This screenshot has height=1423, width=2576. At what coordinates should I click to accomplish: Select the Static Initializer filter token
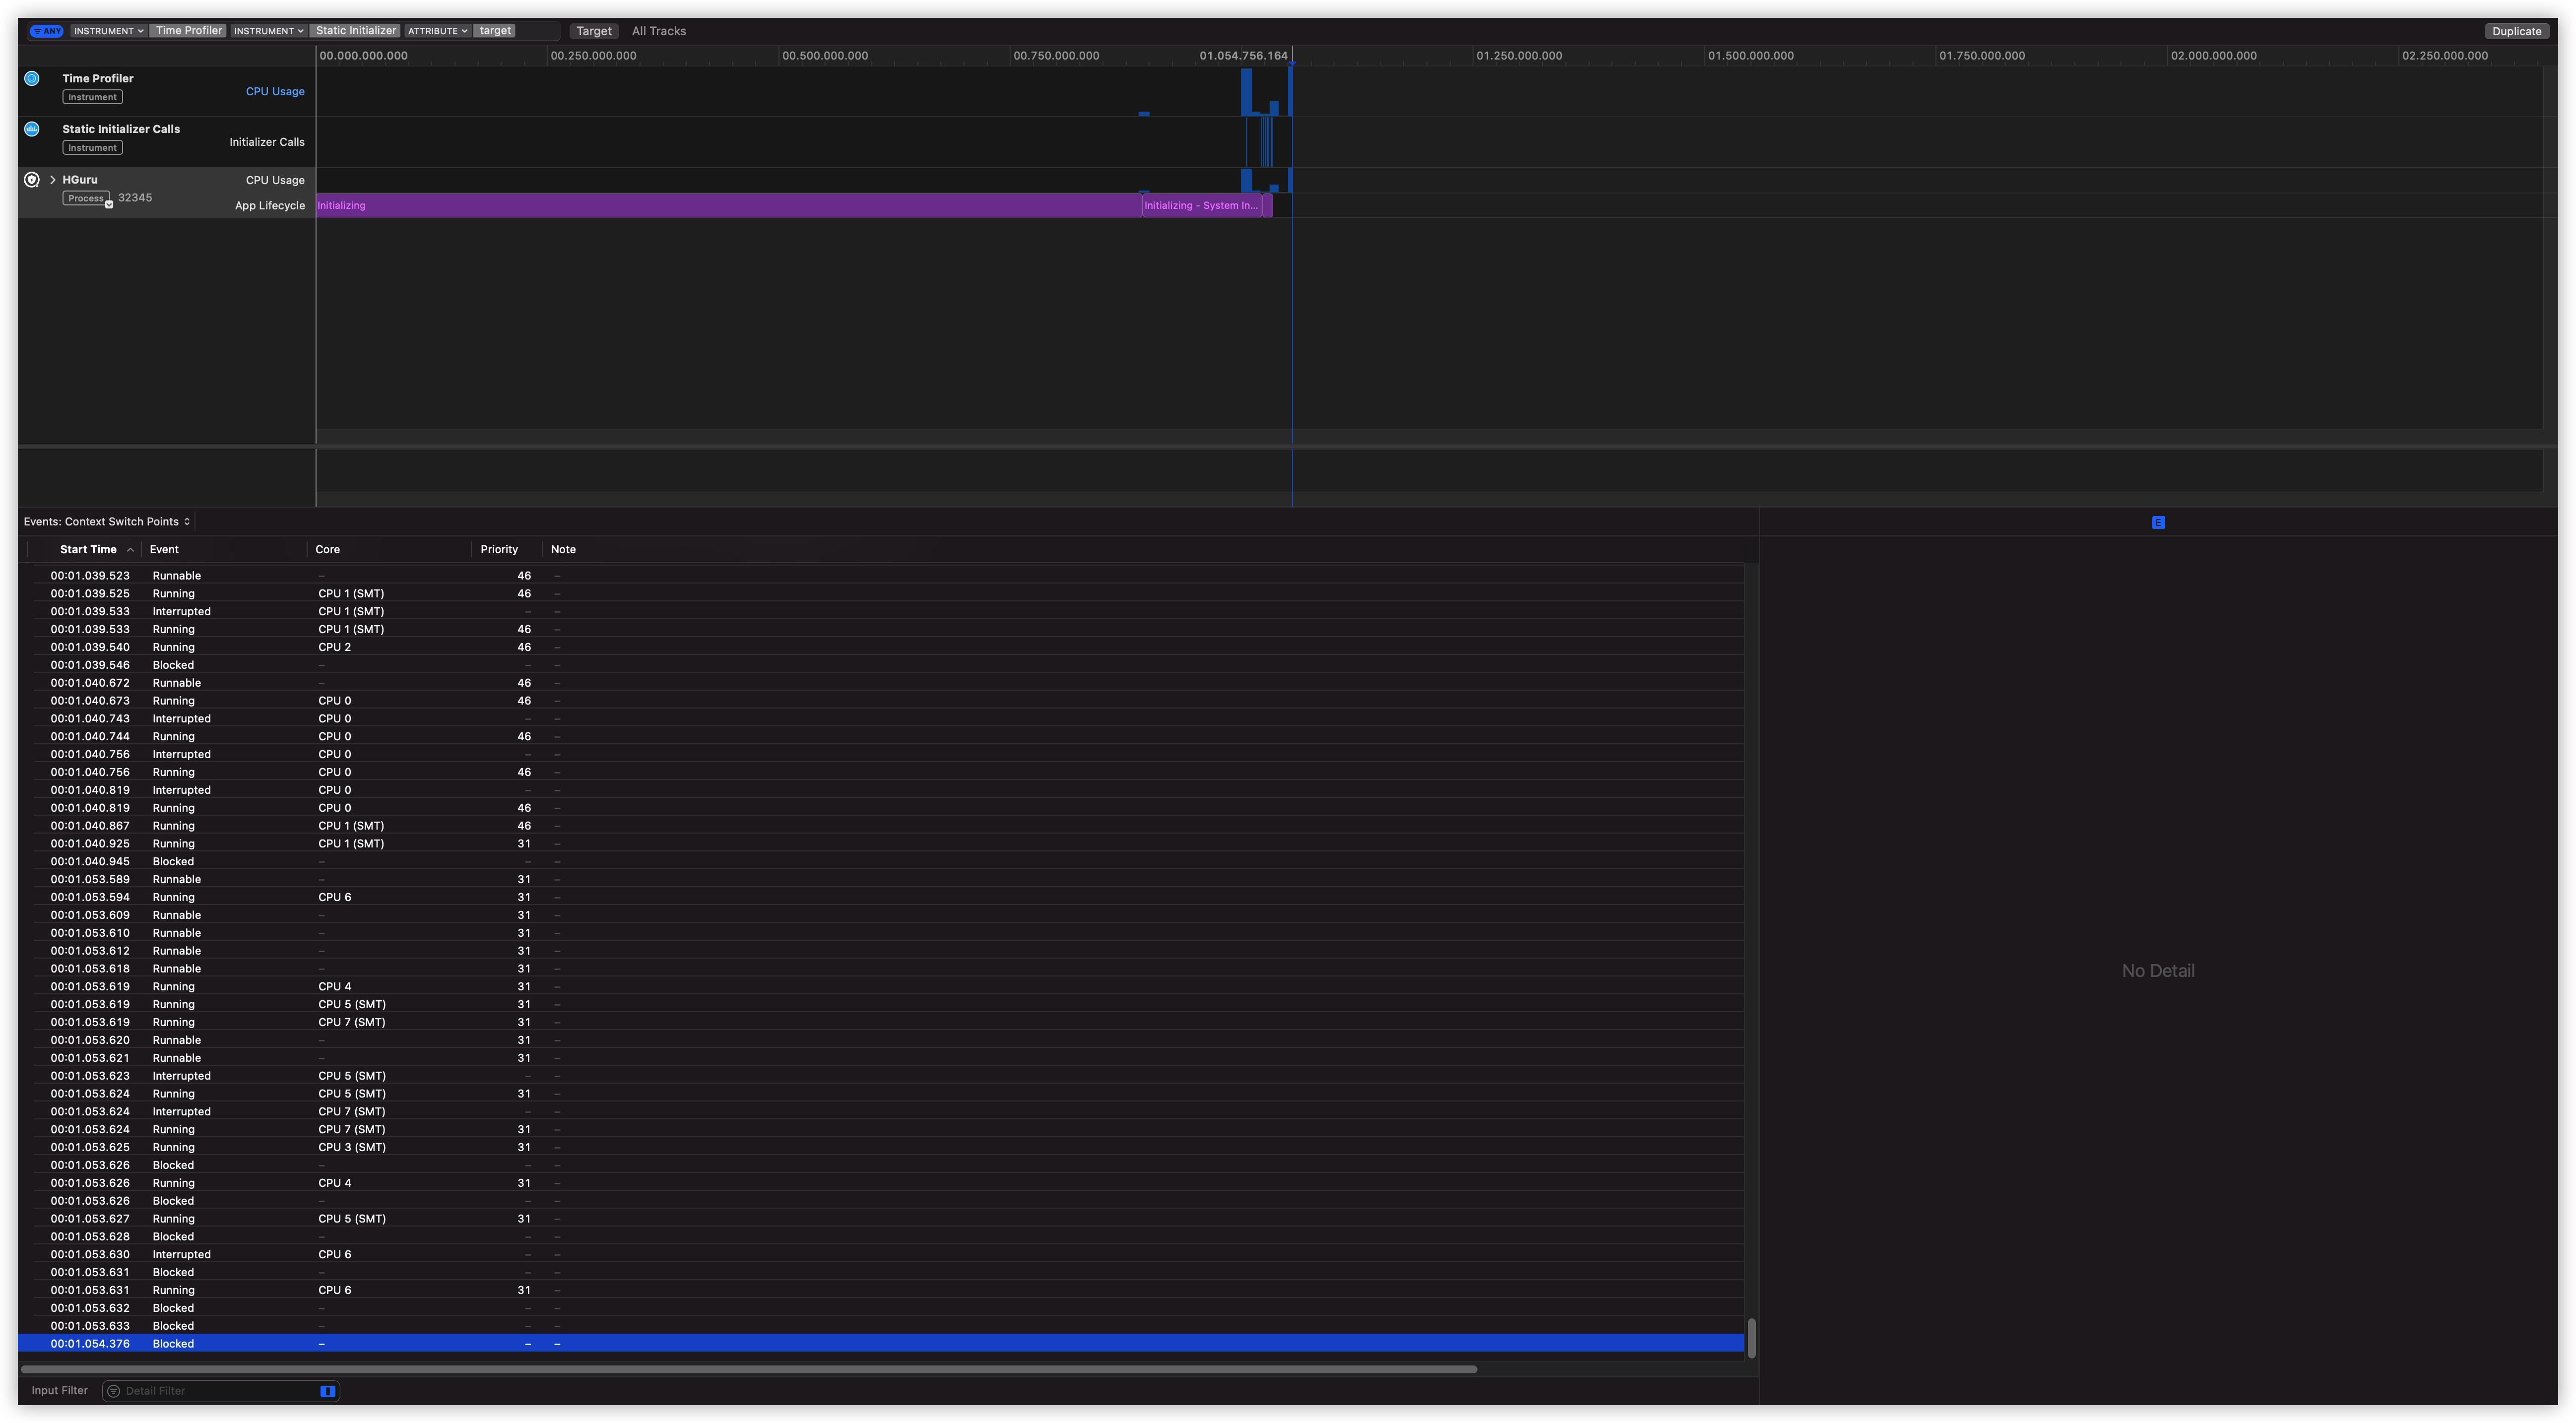pyautogui.click(x=355, y=30)
